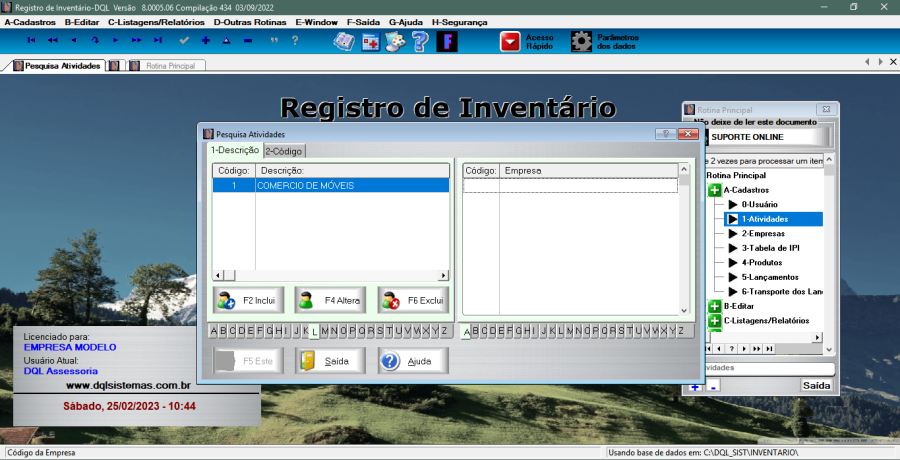
Task: Select 4-Produtos in the tree
Action: (x=761, y=262)
